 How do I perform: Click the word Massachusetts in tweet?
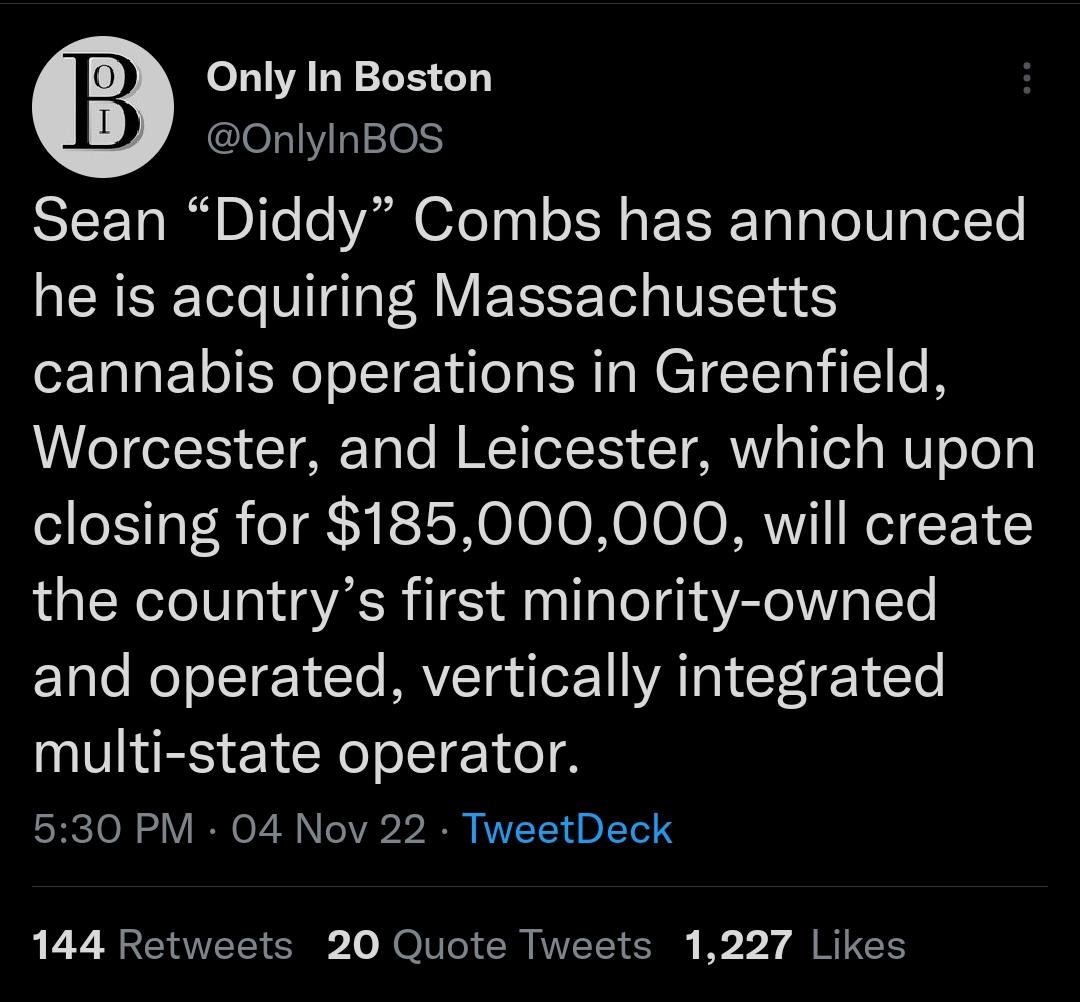[636, 297]
